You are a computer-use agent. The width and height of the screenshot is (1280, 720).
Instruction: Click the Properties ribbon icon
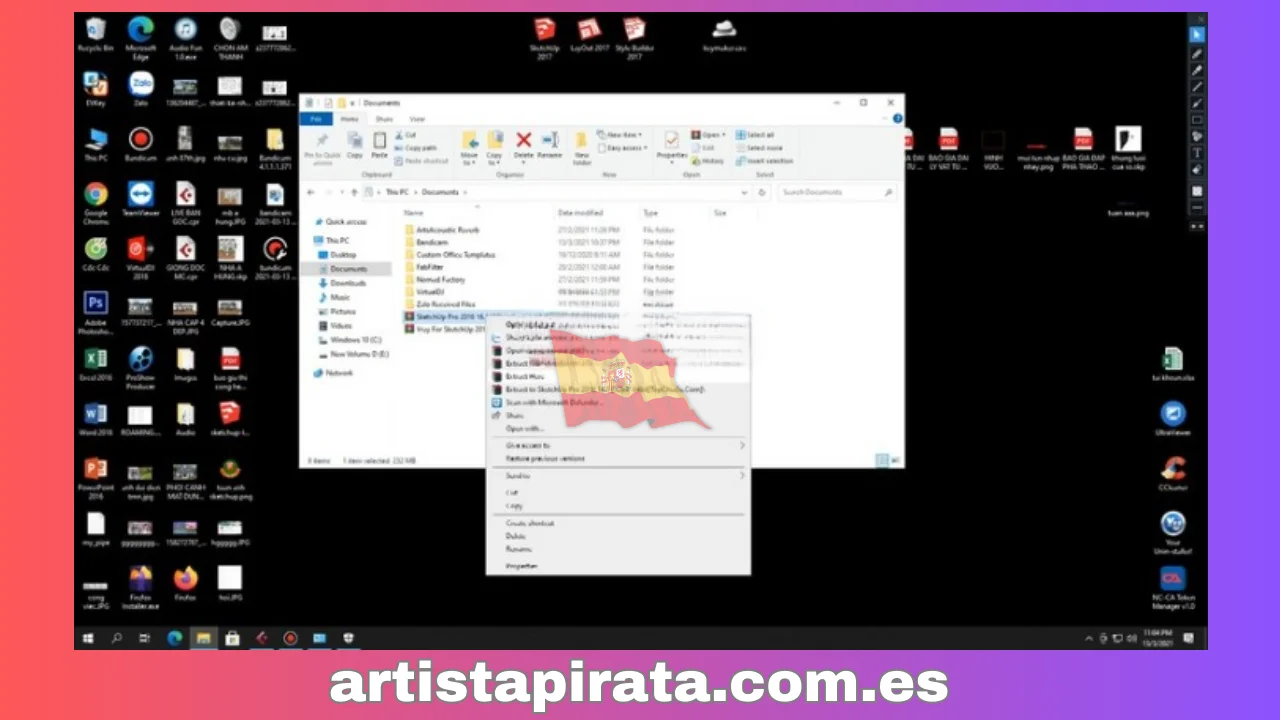[672, 140]
